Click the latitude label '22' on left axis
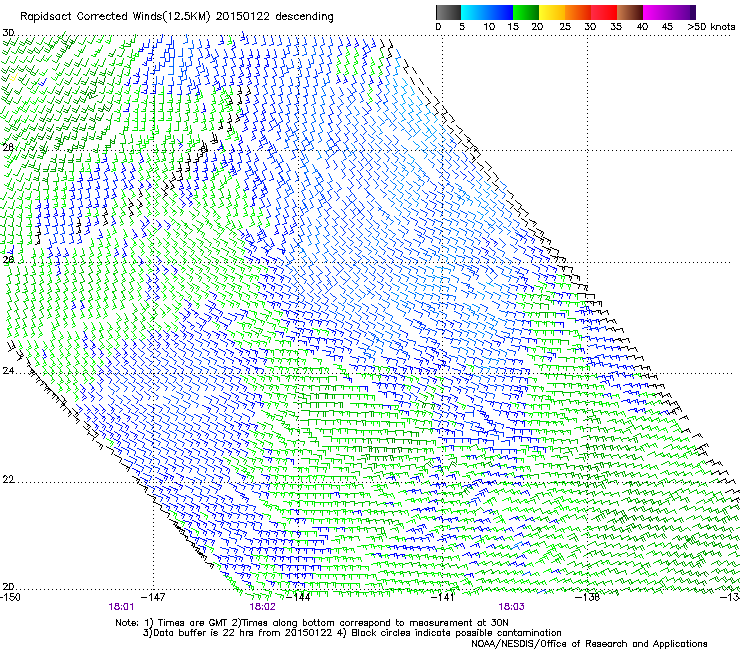 [8, 479]
